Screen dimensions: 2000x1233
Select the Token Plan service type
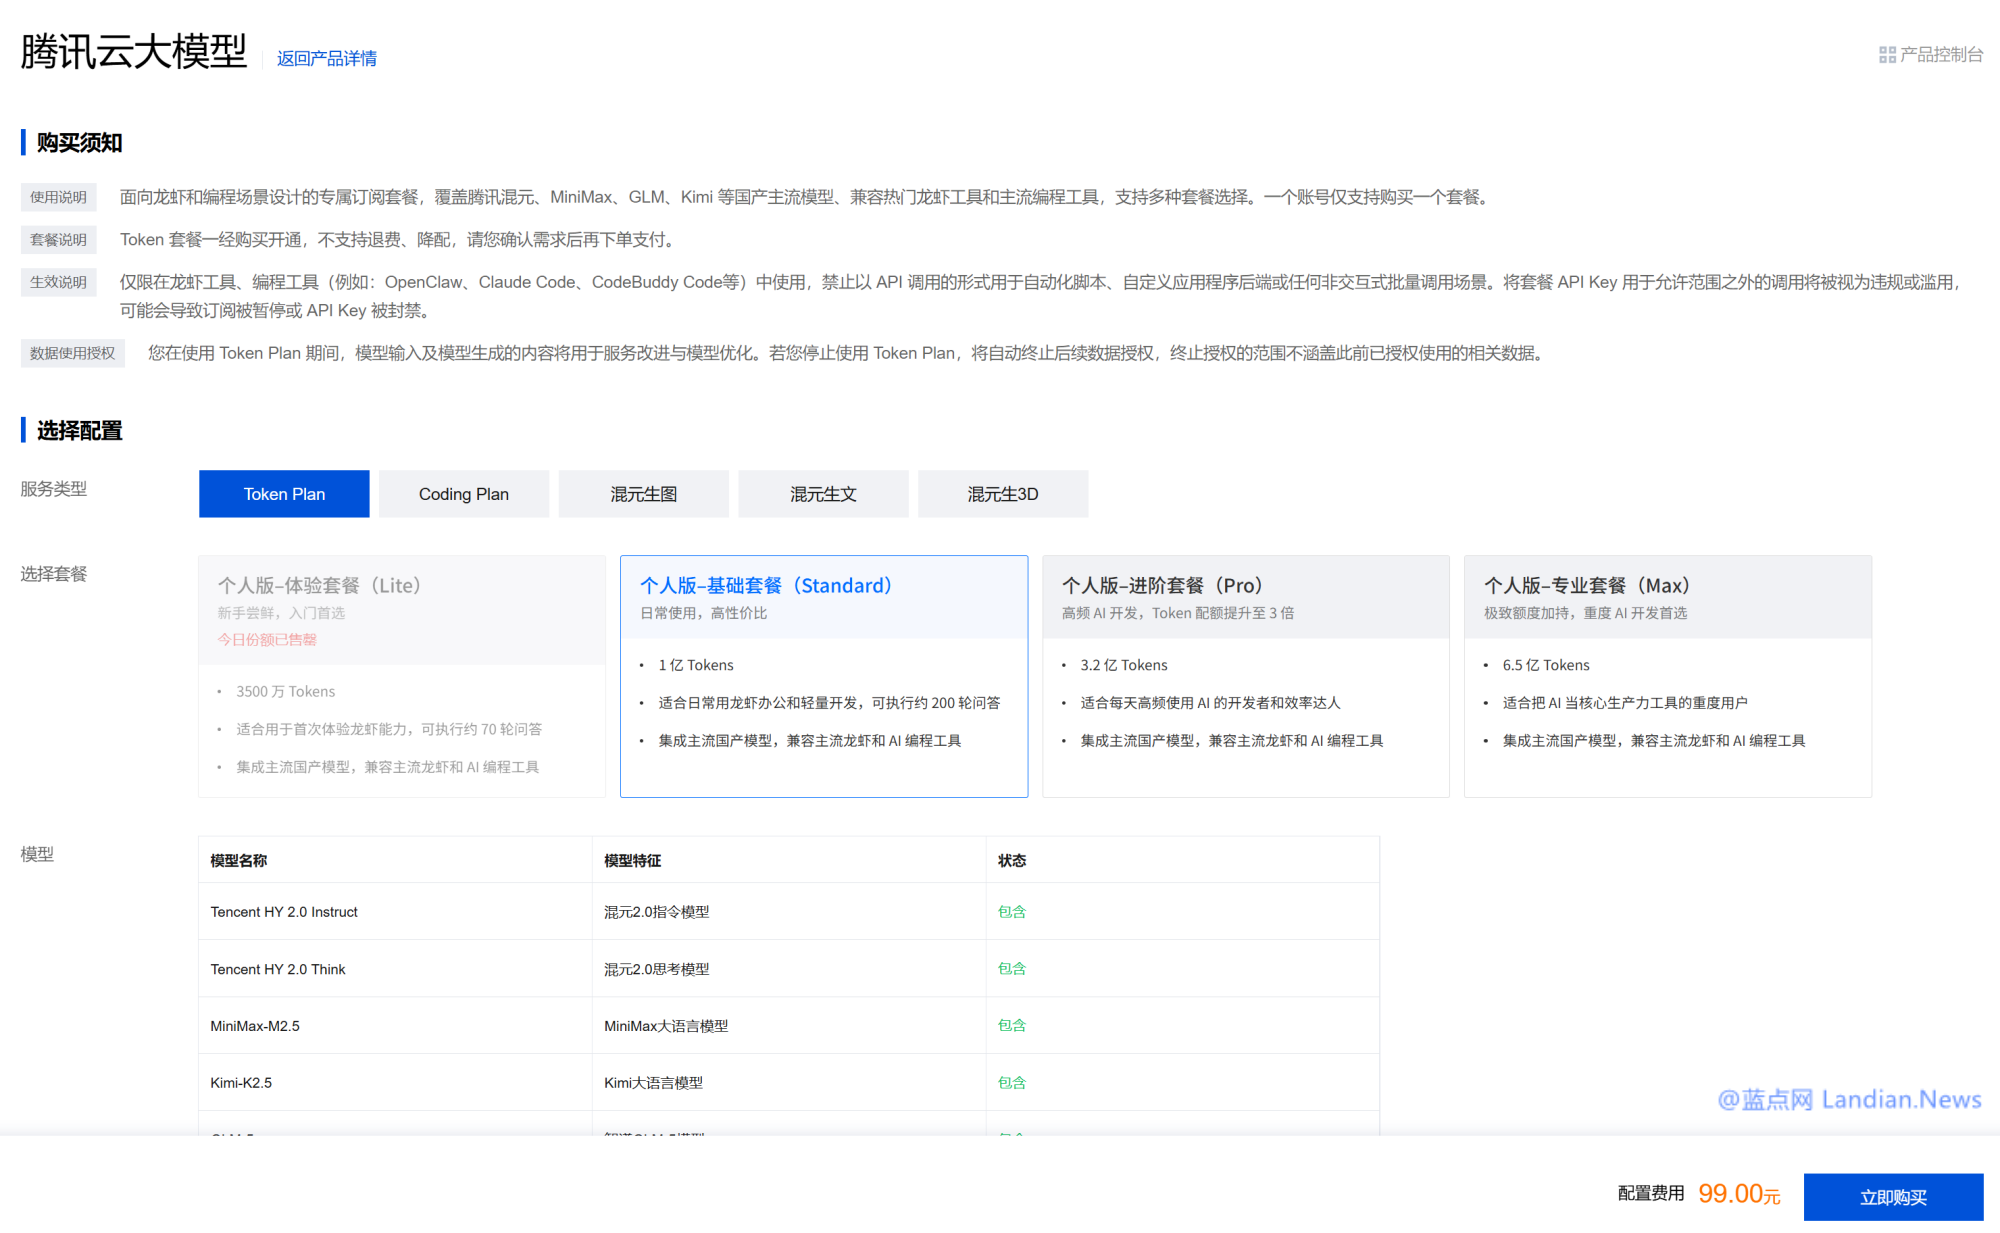coord(284,493)
